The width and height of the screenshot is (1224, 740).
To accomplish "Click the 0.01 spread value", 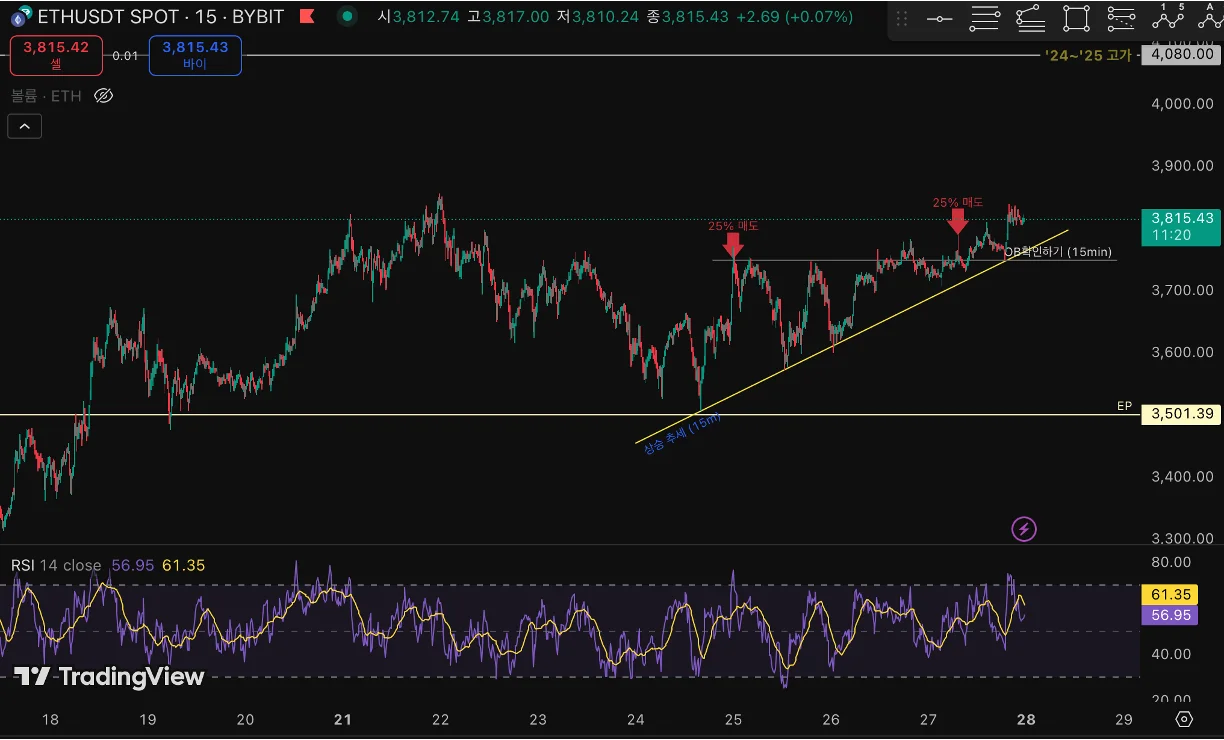I will pyautogui.click(x=125, y=56).
